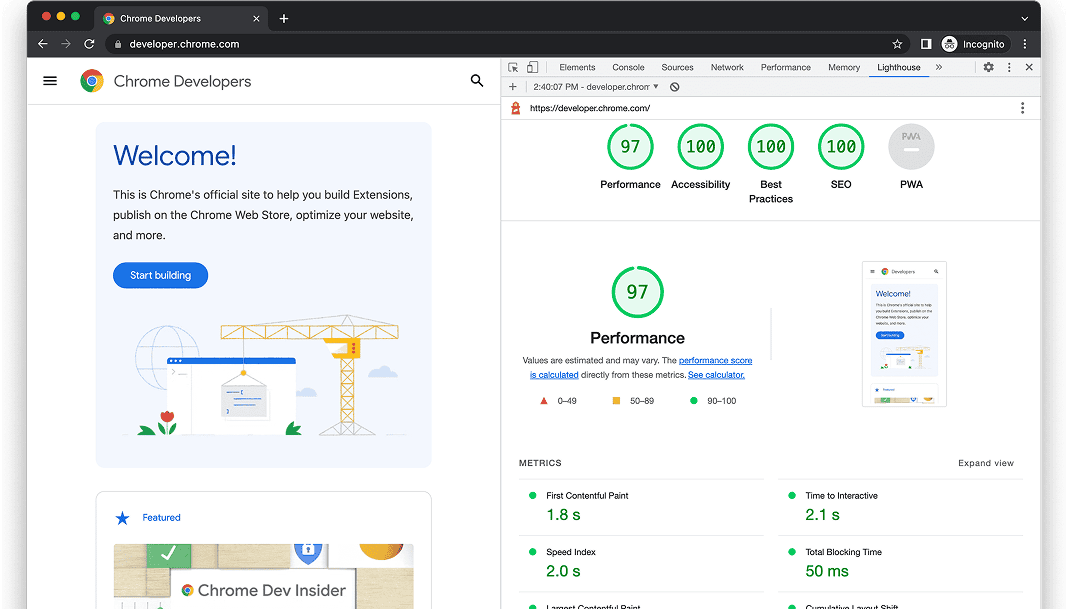Screen dimensions: 1066x609
Task: Click Expand view for metrics
Action: [x=986, y=464]
